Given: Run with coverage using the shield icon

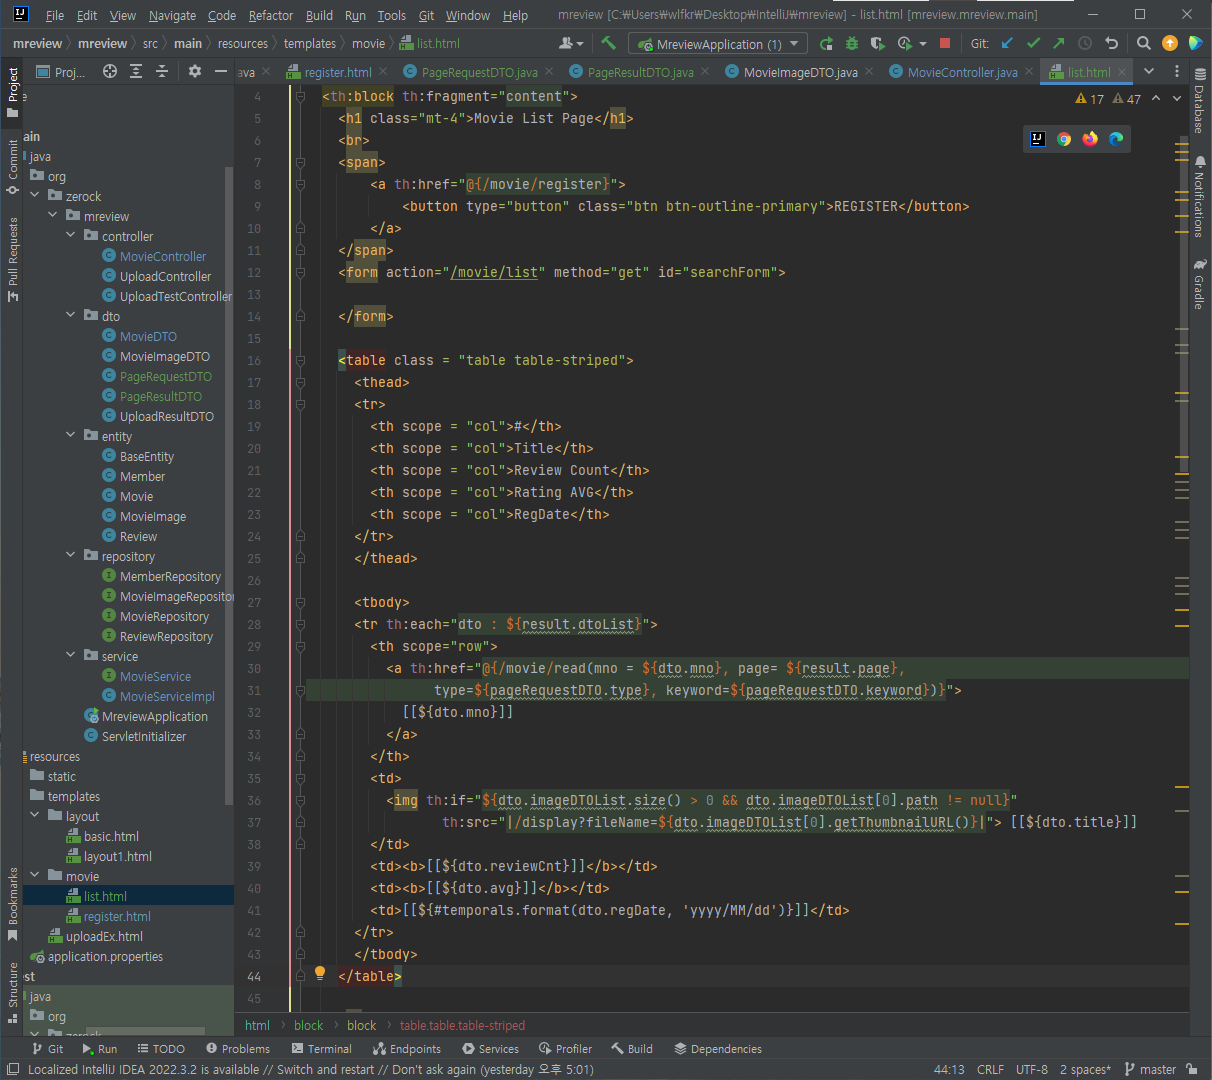Looking at the screenshot, I should [878, 43].
